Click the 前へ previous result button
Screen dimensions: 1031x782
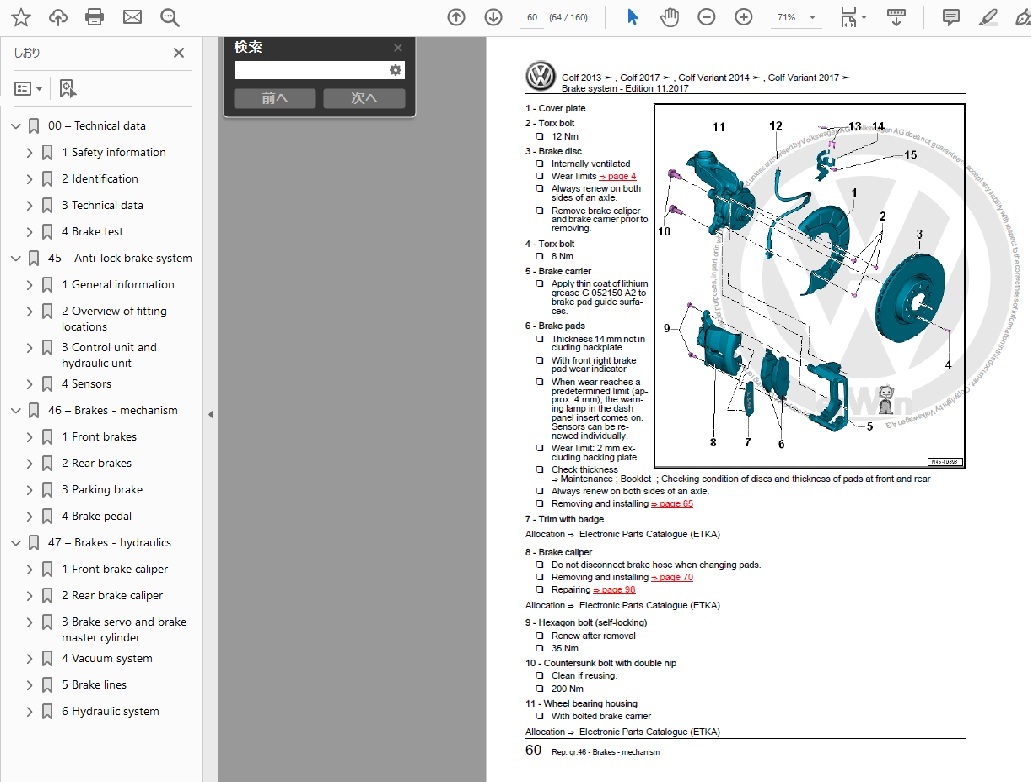[275, 98]
